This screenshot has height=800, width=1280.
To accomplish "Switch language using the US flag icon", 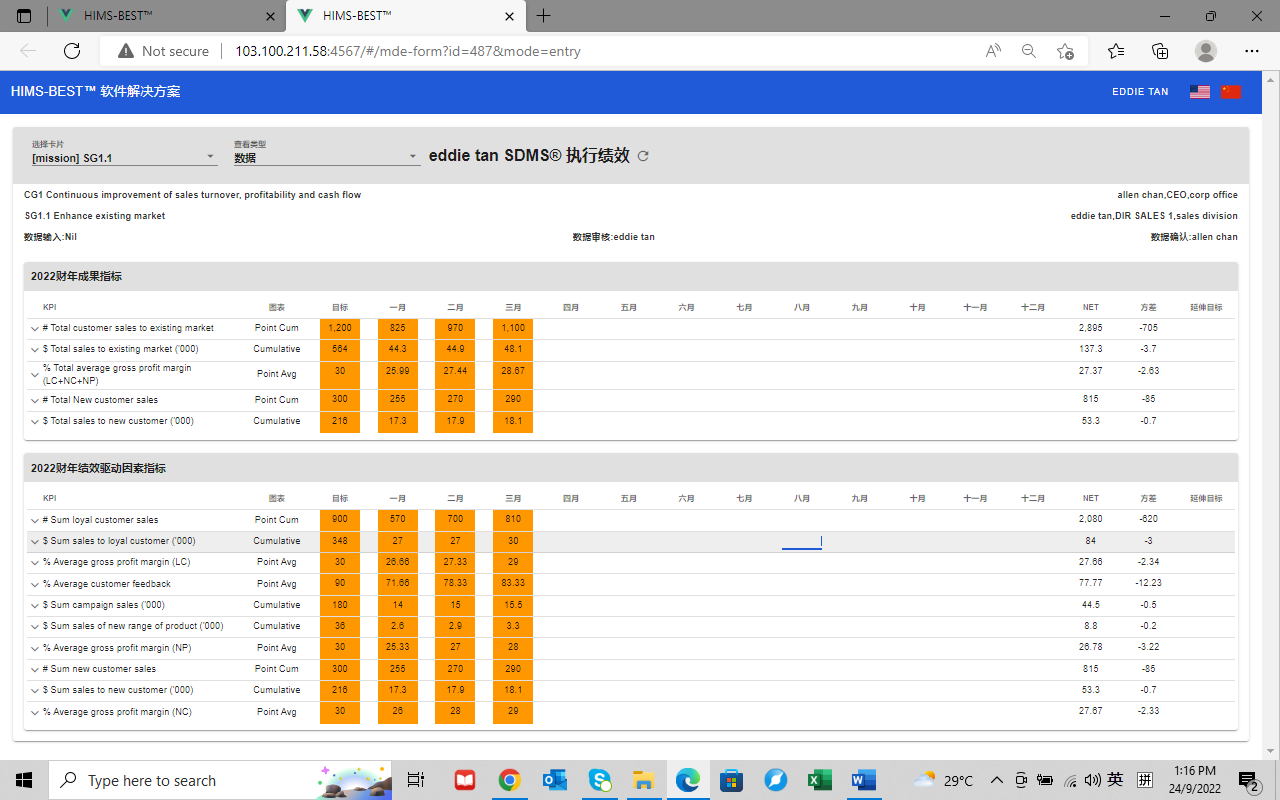I will [1199, 92].
